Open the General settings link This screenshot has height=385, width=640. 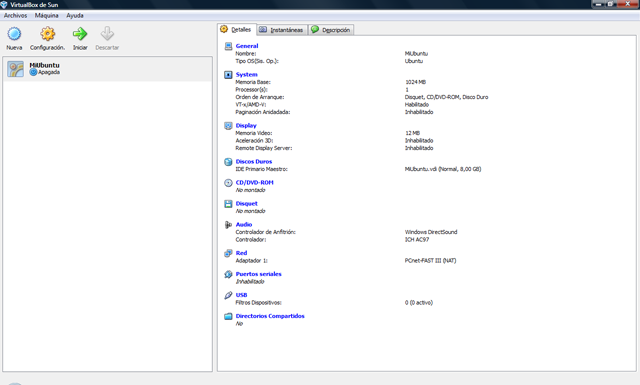click(x=247, y=46)
